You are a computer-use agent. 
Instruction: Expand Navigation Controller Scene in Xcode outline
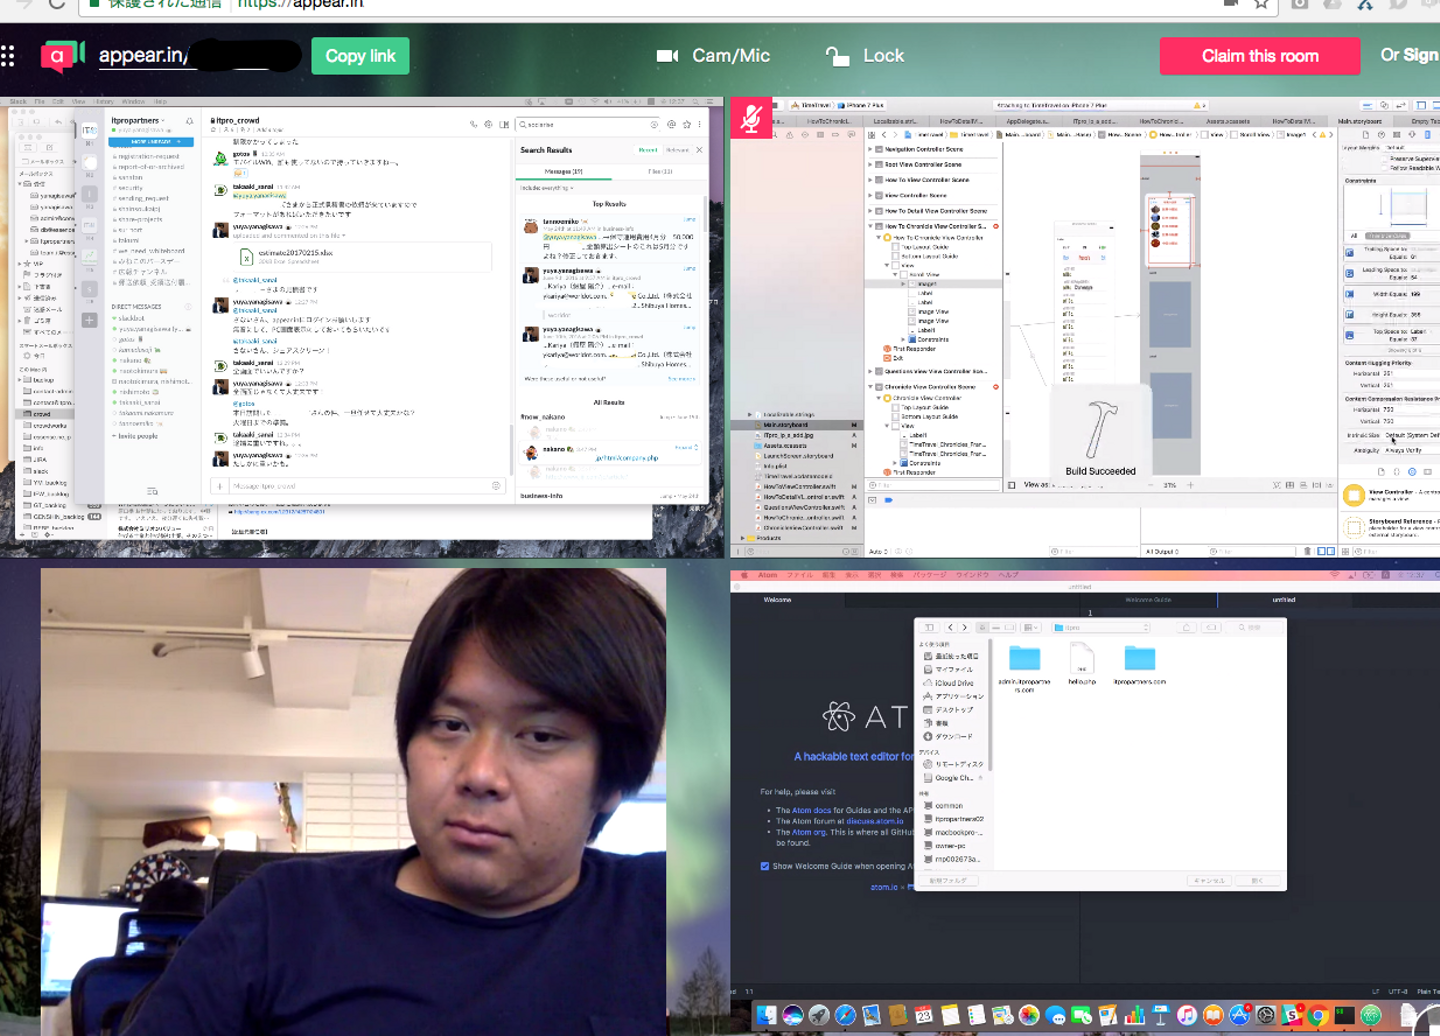870,149
